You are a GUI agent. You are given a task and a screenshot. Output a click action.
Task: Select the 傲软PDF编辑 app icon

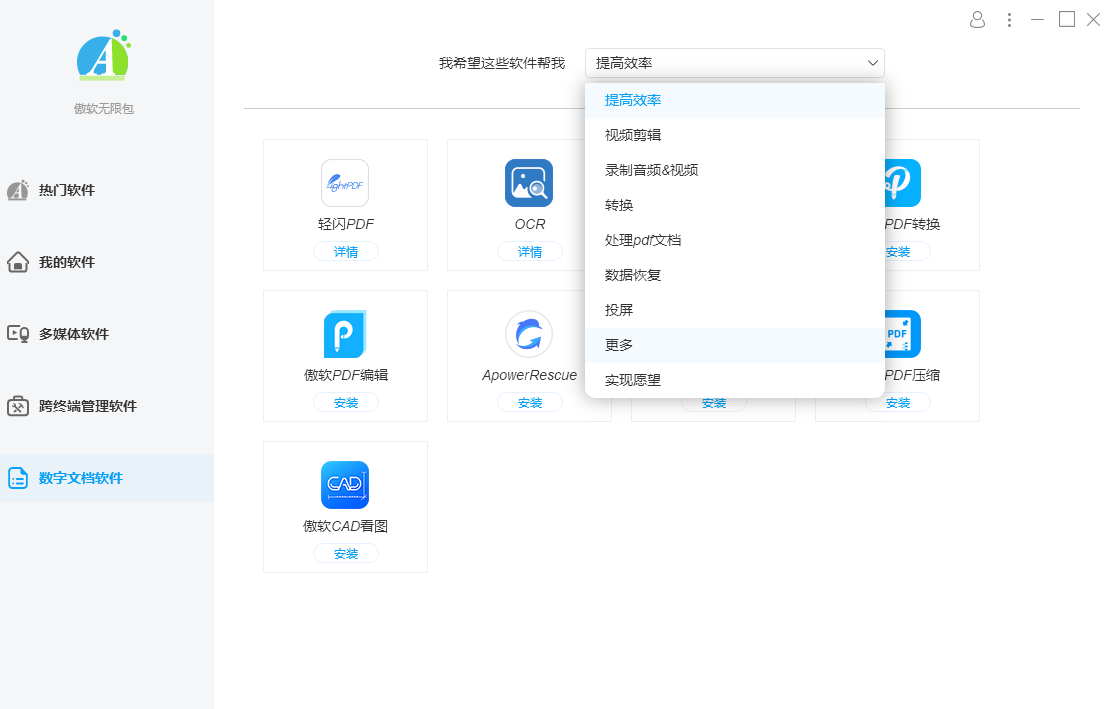[x=345, y=334]
